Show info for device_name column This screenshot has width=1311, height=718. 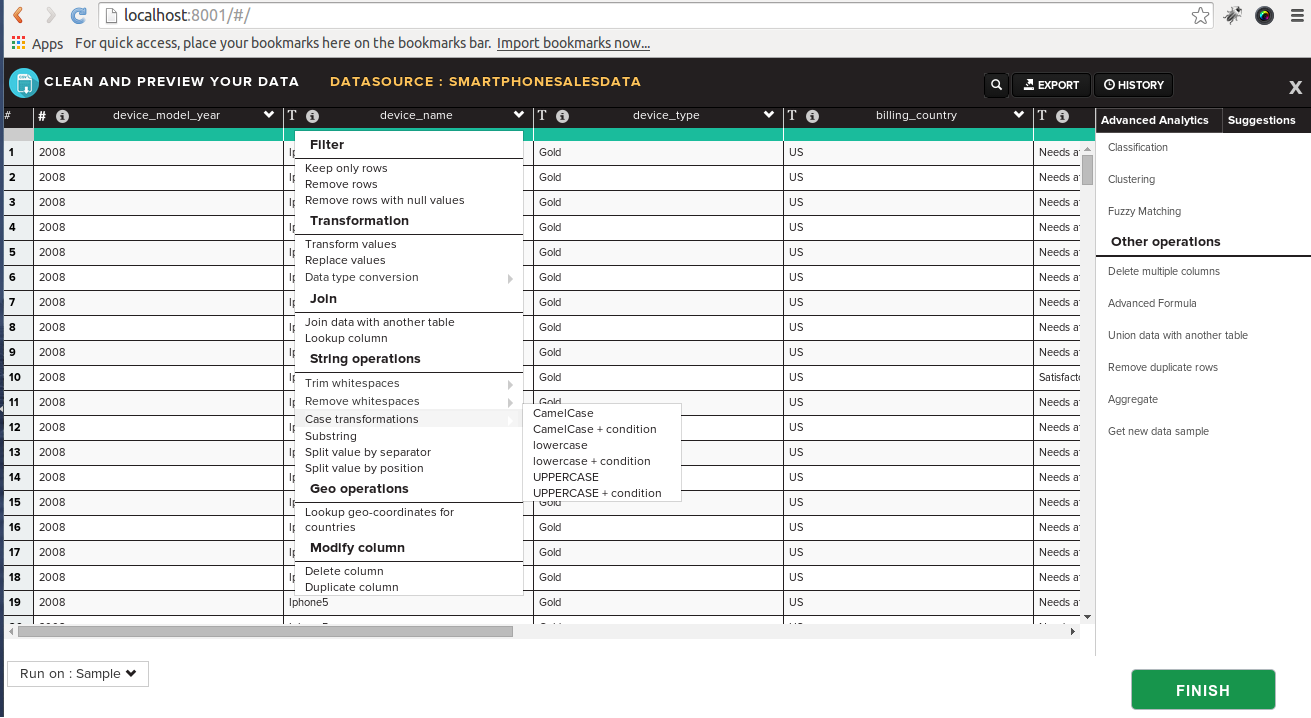[312, 116]
